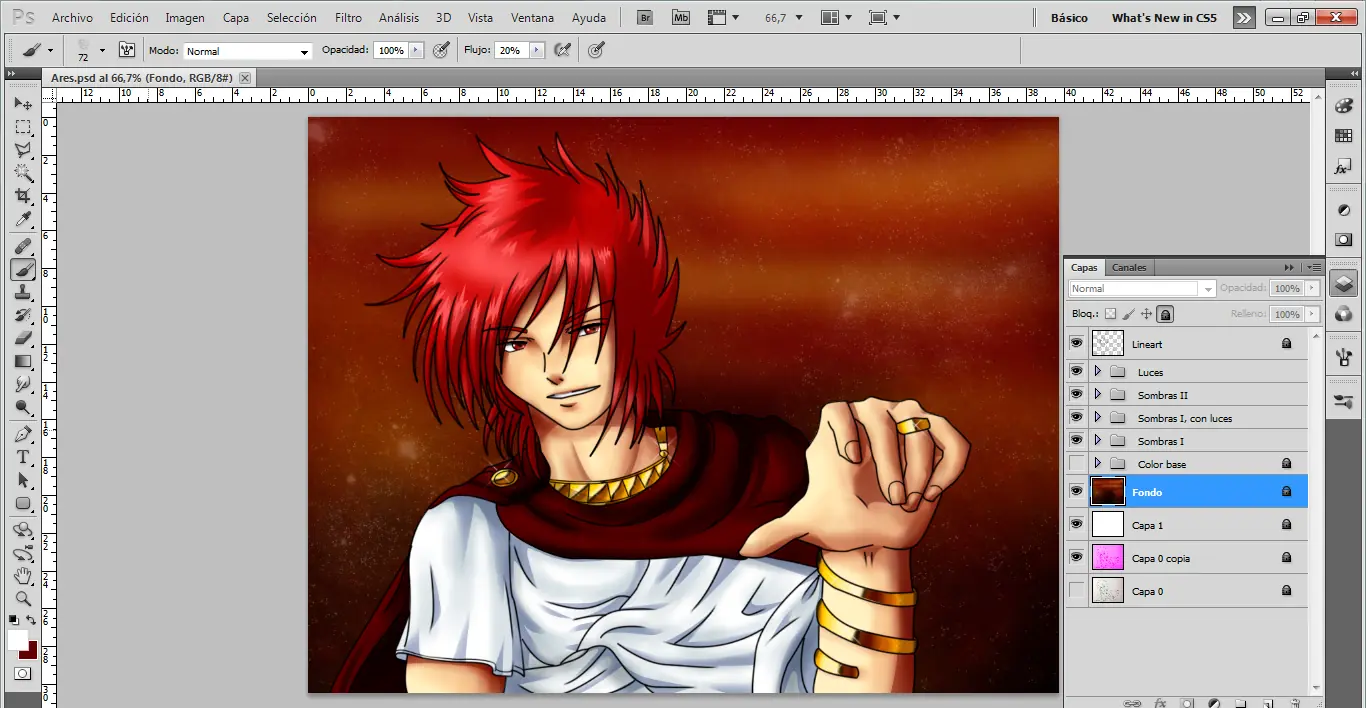Open the Imagen menu
This screenshot has height=708, width=1366.
click(x=185, y=18)
